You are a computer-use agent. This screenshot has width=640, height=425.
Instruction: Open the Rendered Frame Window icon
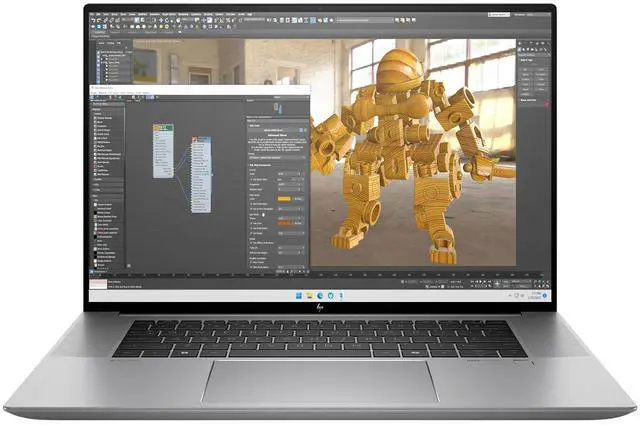pos(325,20)
